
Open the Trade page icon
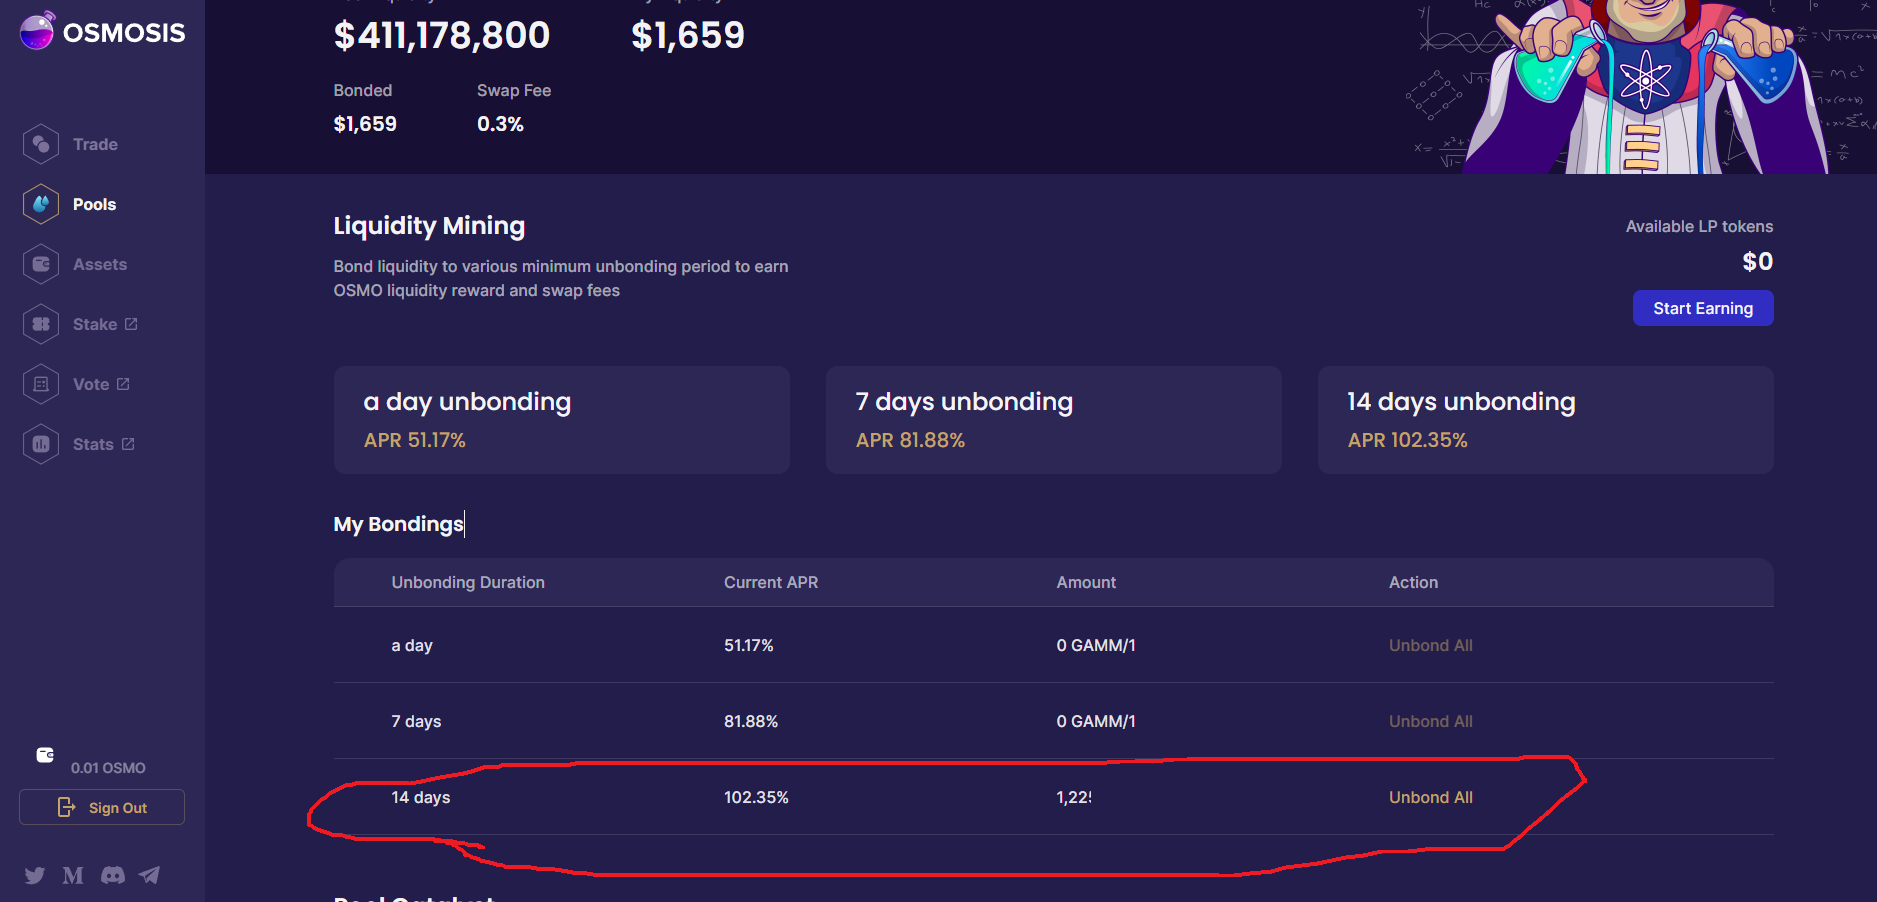tap(41, 144)
